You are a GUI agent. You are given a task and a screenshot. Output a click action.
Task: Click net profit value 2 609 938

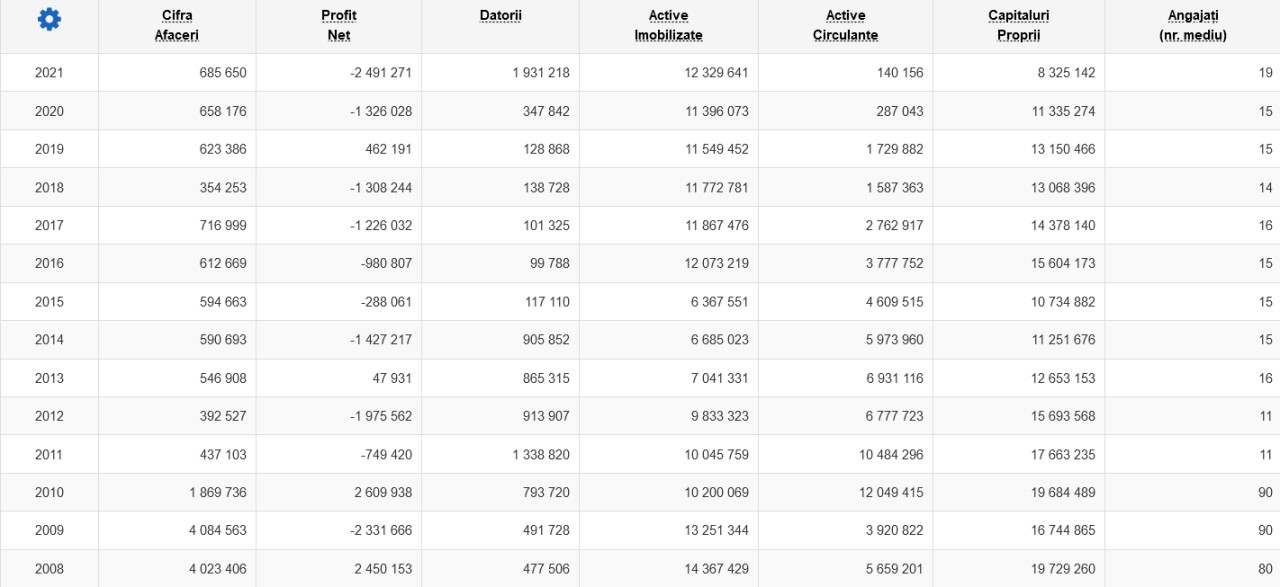(x=383, y=492)
